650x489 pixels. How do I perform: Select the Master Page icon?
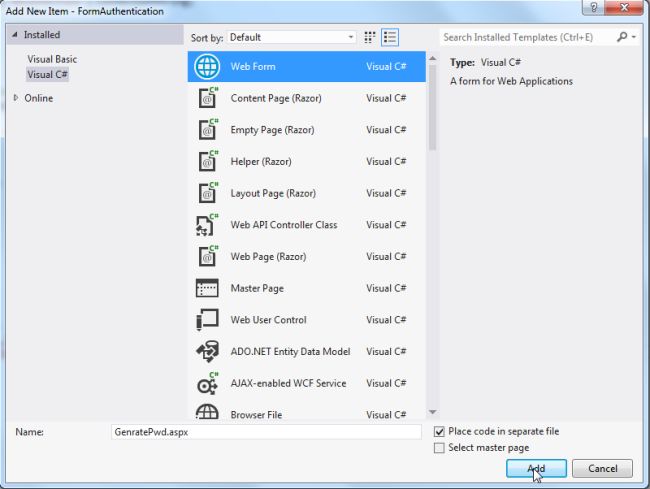pyautogui.click(x=207, y=288)
